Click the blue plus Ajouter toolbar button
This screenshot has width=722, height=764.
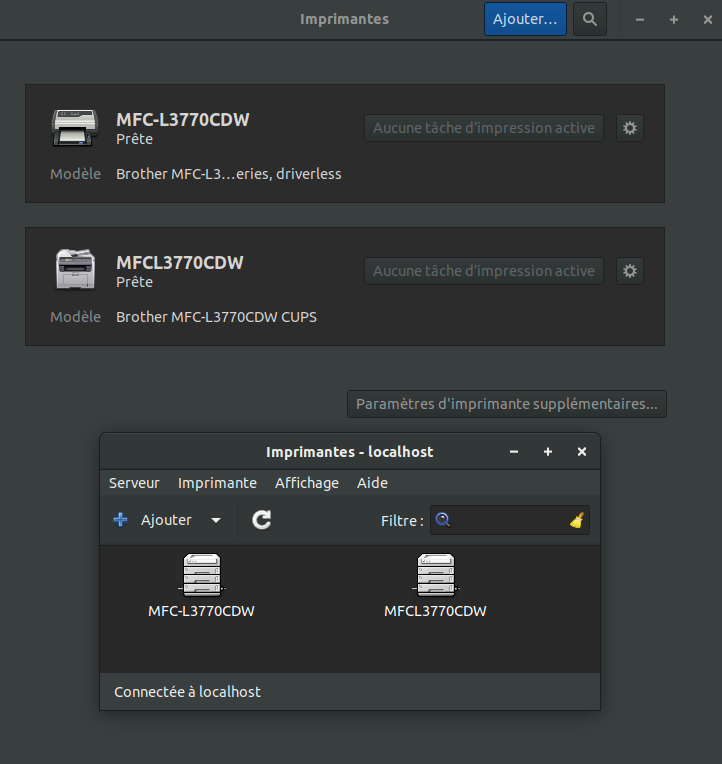click(152, 520)
